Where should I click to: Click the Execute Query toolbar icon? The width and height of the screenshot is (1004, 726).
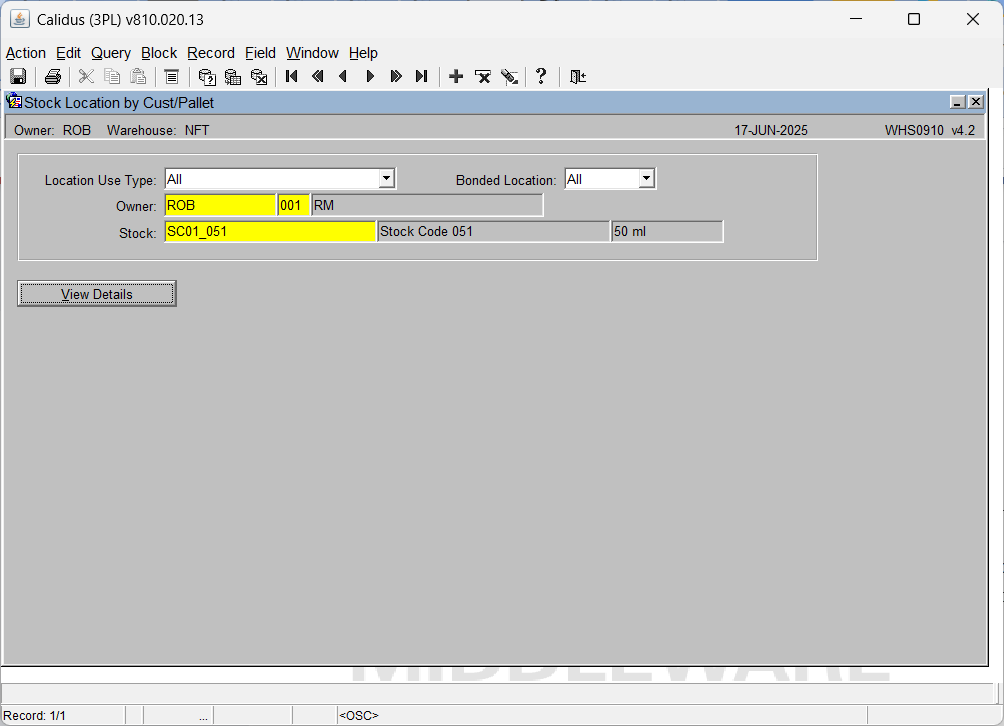click(232, 77)
